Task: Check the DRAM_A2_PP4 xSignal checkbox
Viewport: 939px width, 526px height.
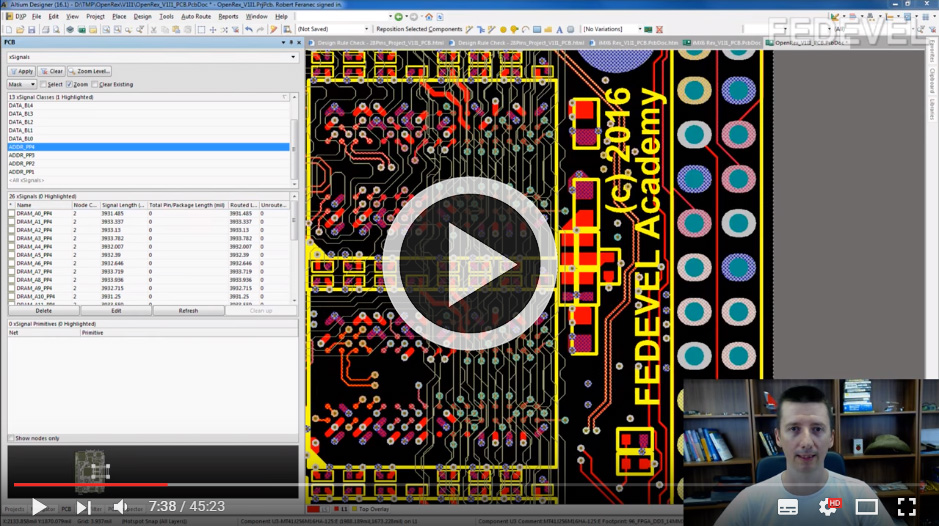Action: (x=11, y=230)
